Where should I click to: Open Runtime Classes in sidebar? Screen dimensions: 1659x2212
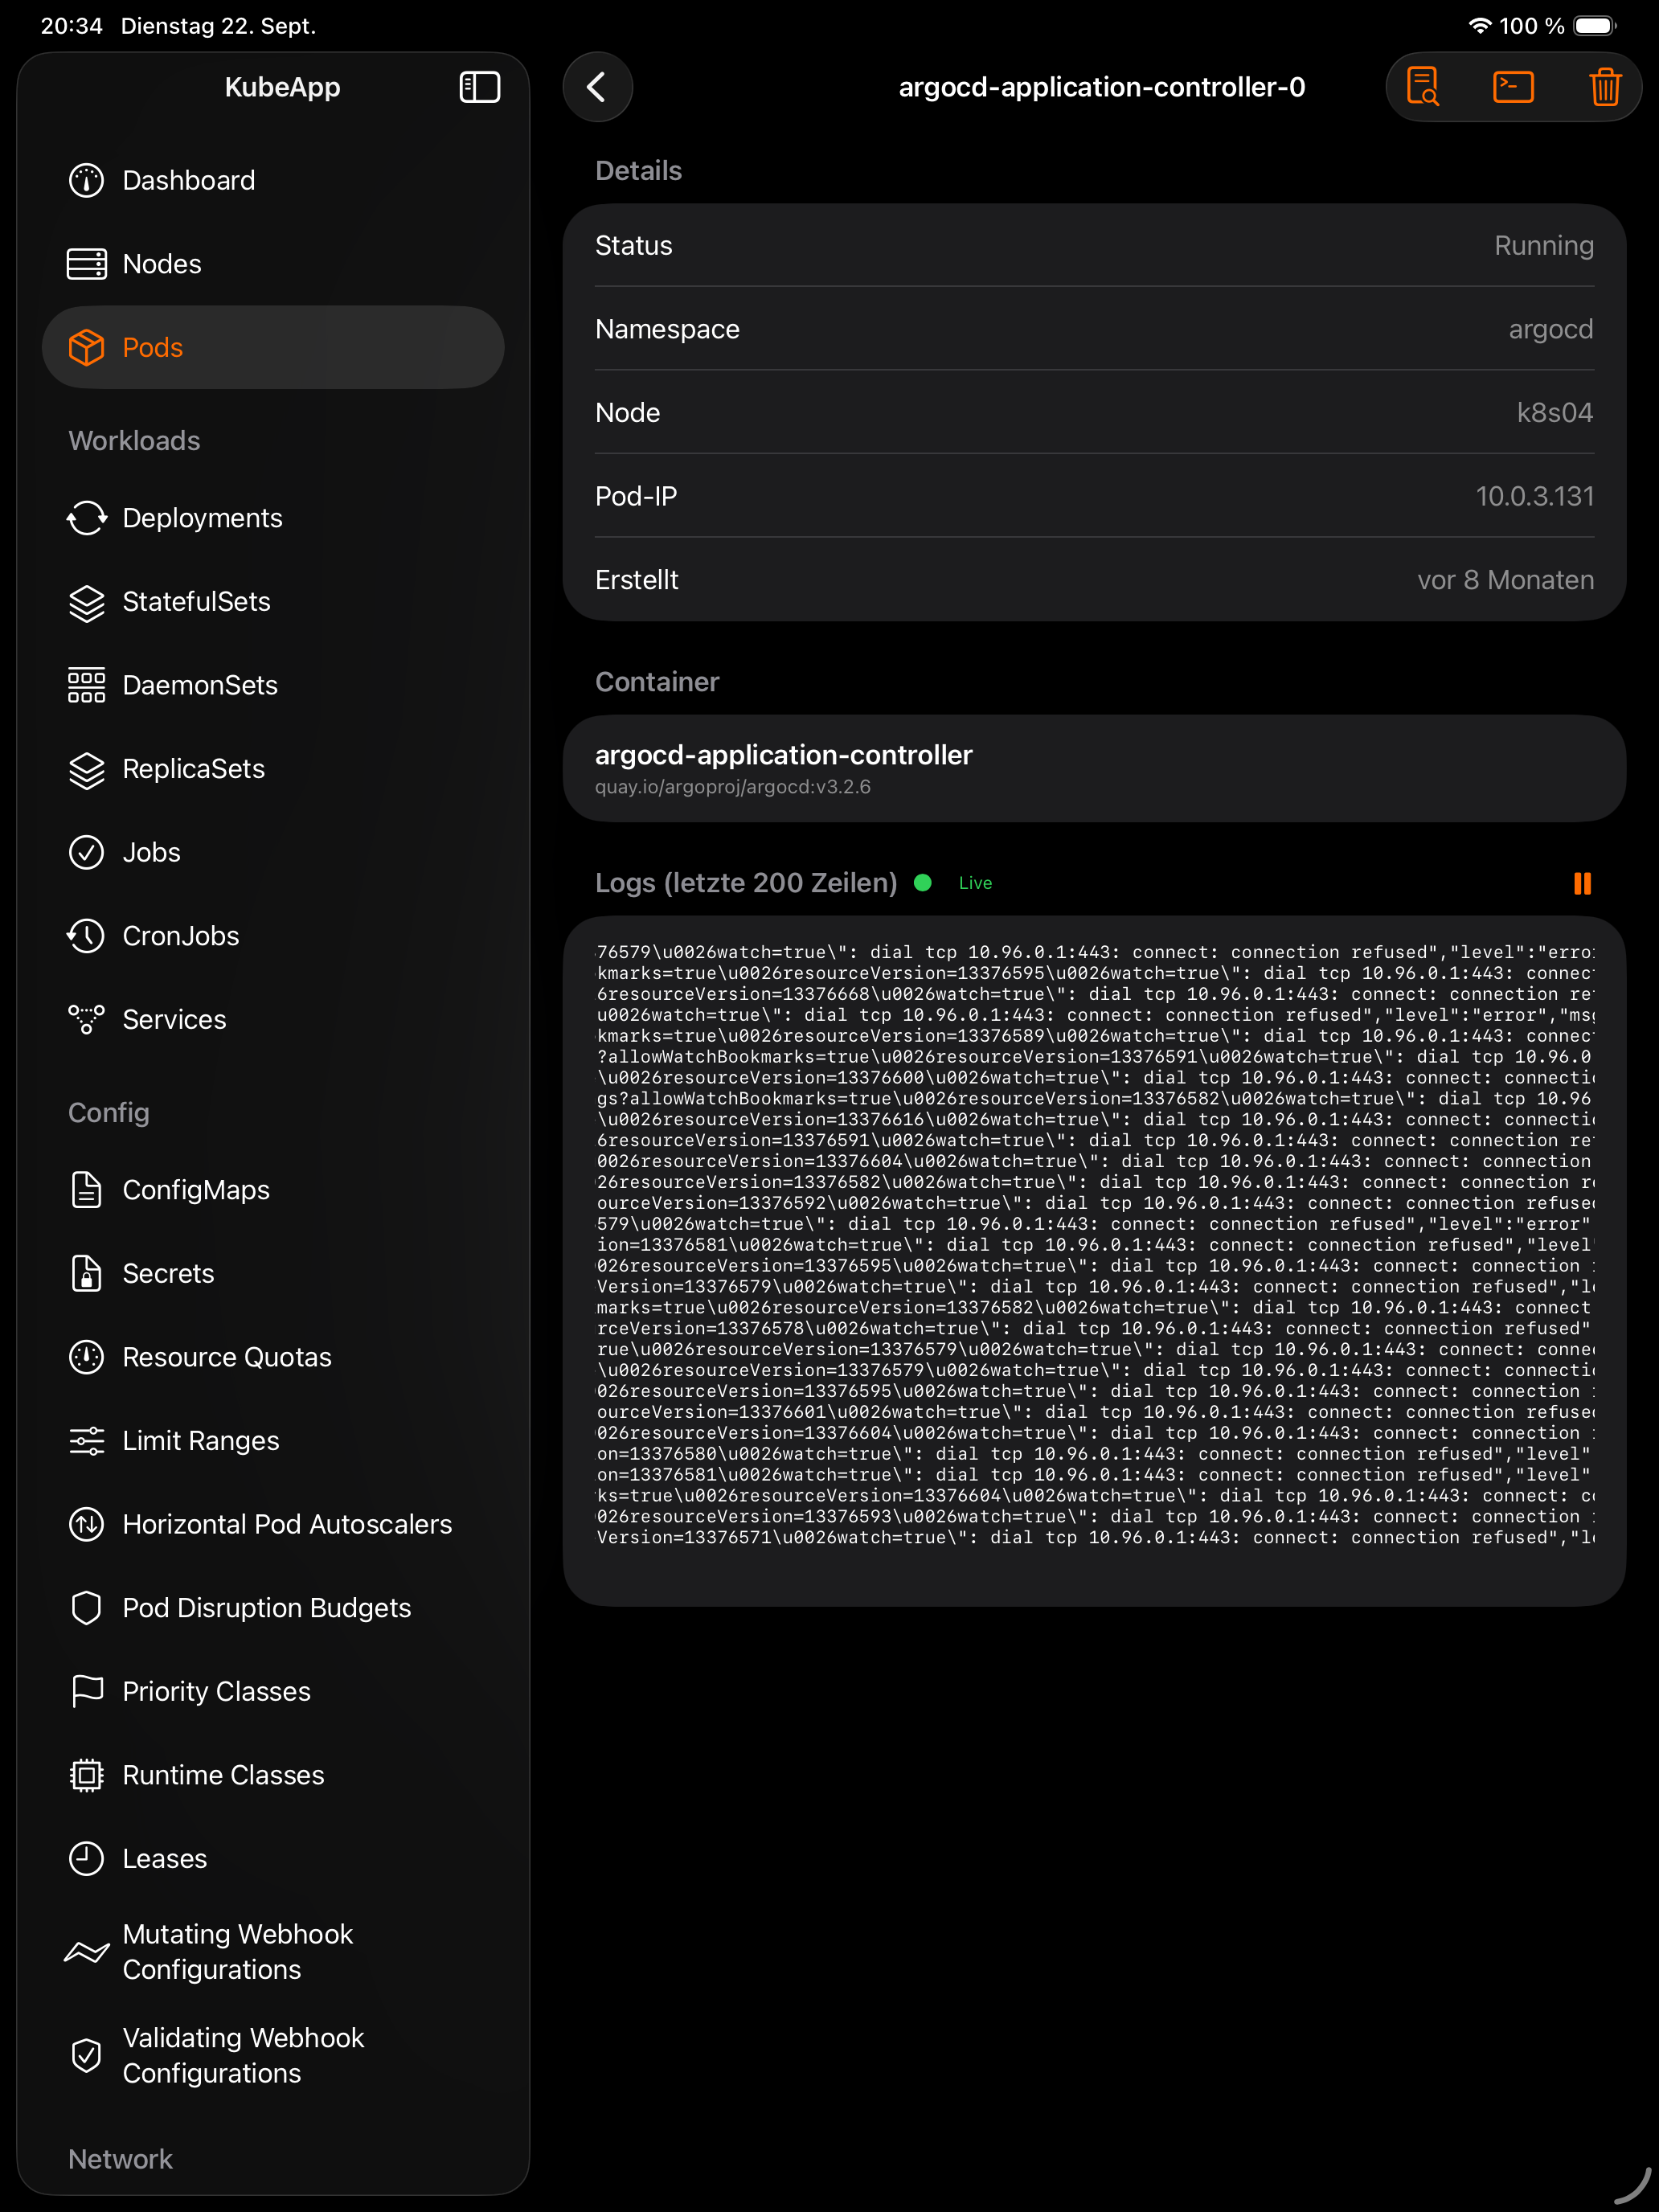tap(272, 1775)
